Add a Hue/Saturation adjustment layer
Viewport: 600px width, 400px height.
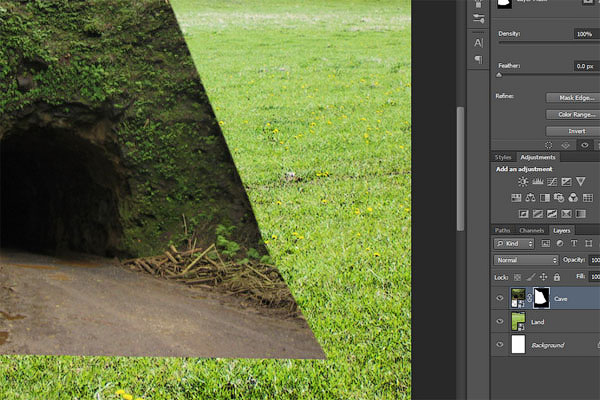516,198
